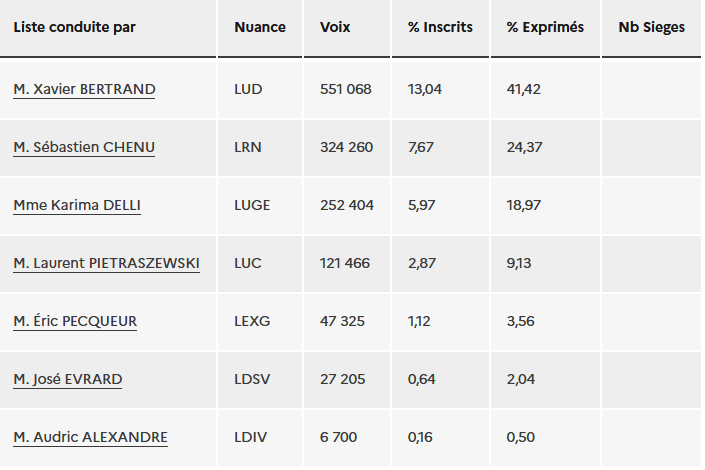Open M. Xavier BERTRAND list link
705x470 pixels.
click(84, 89)
